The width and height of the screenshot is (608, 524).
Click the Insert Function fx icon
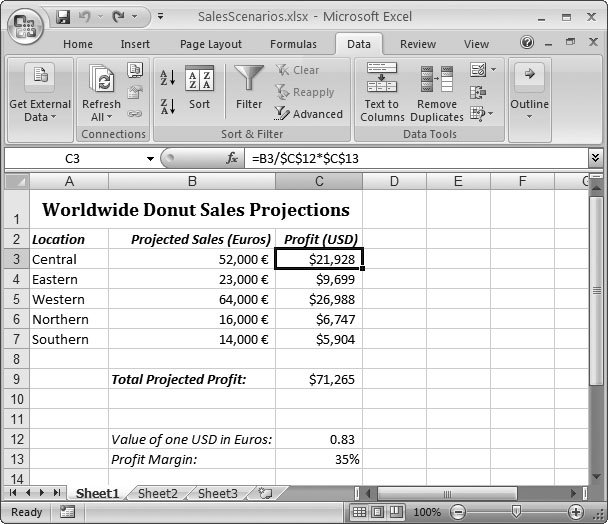[232, 158]
